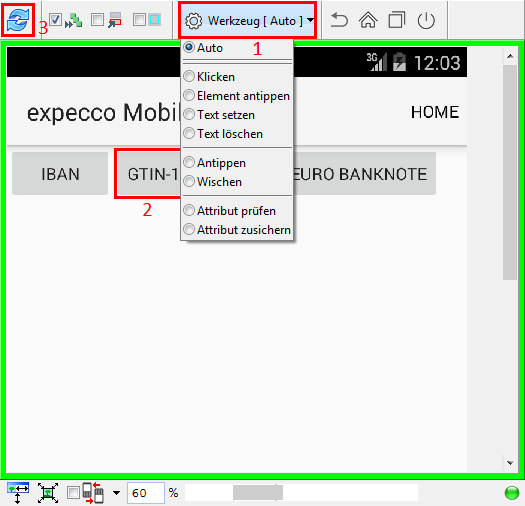Click the power button icon
This screenshot has width=525, height=506.
click(x=426, y=20)
